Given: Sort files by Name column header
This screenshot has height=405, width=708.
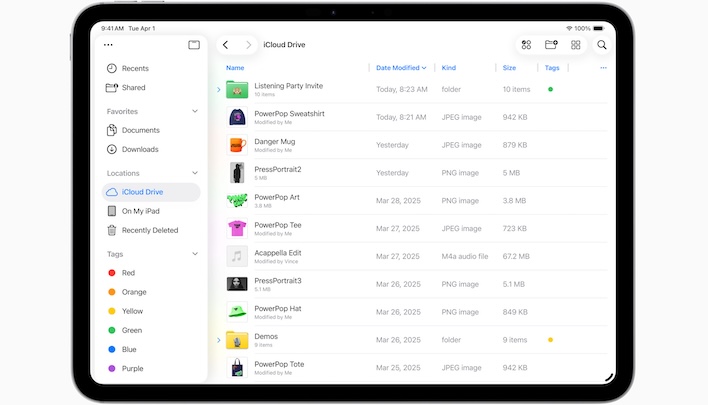Looking at the screenshot, I should tap(235, 68).
